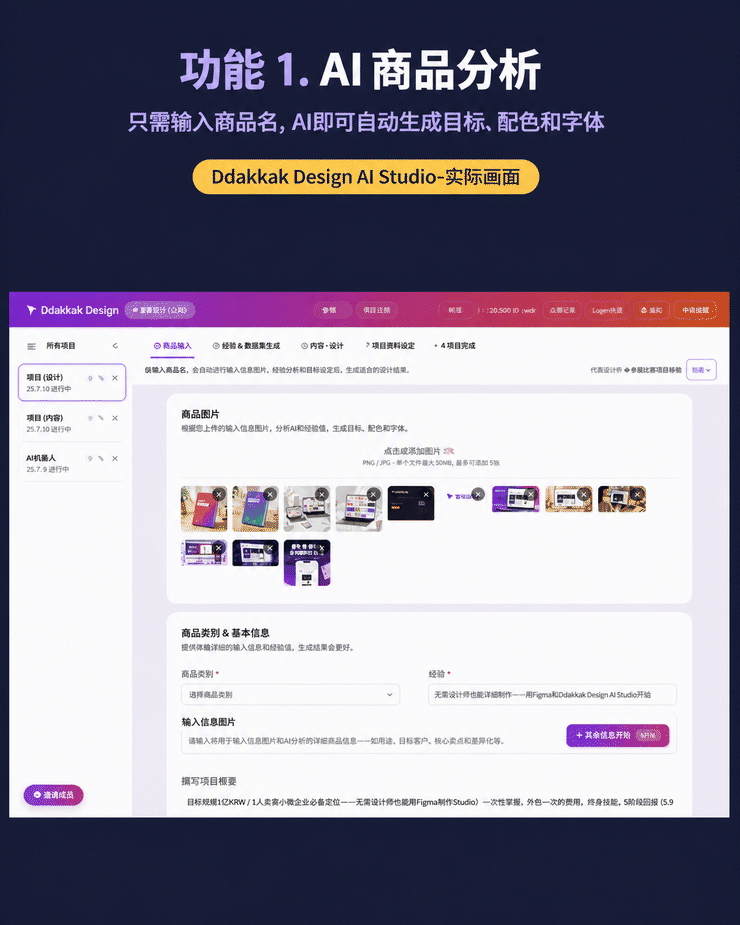740x925 pixels.
Task: Open the notifications bell button in the header
Action: 651,310
